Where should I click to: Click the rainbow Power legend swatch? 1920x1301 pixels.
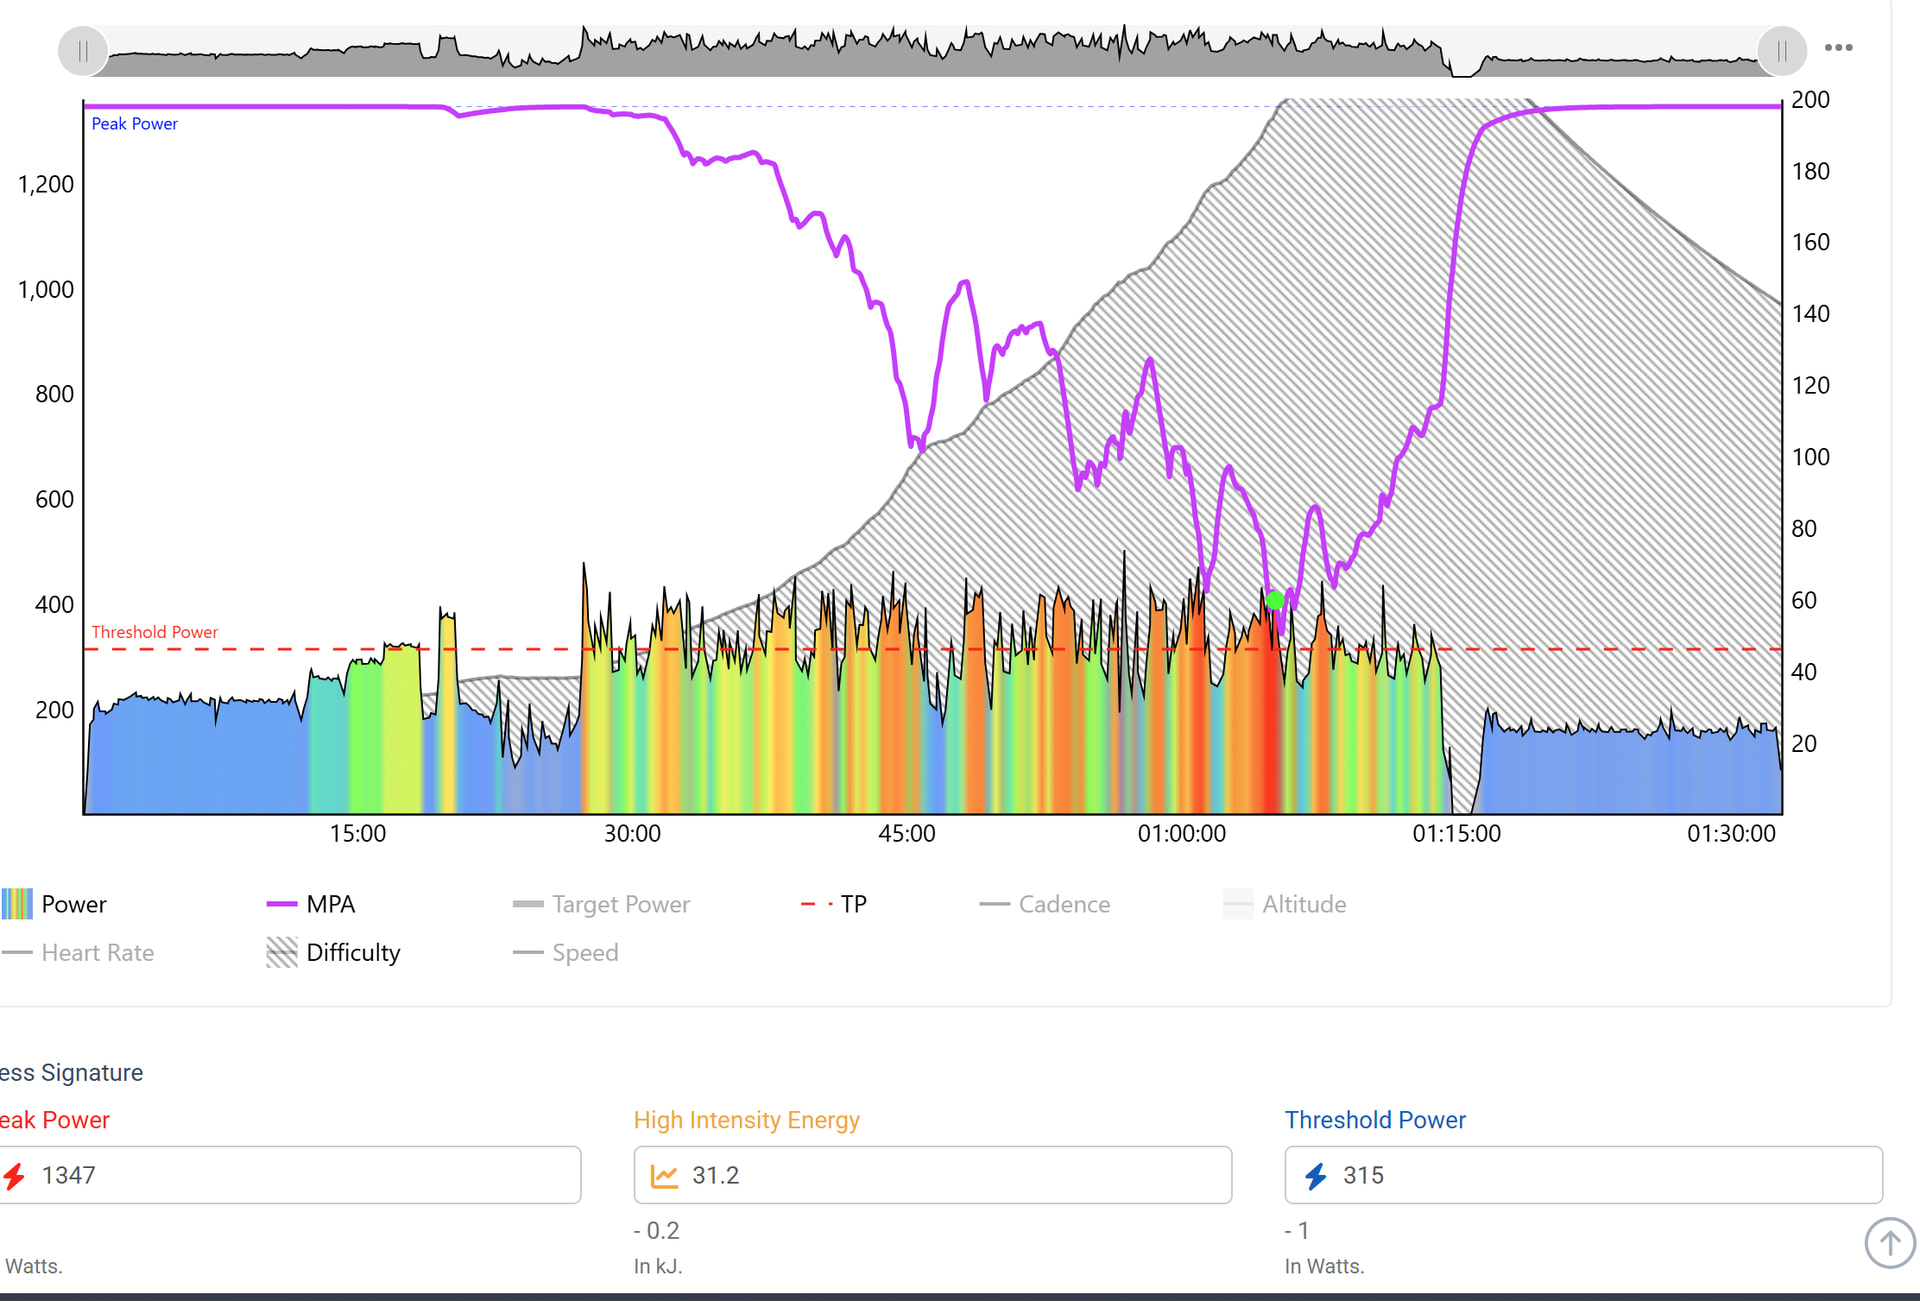[17, 904]
